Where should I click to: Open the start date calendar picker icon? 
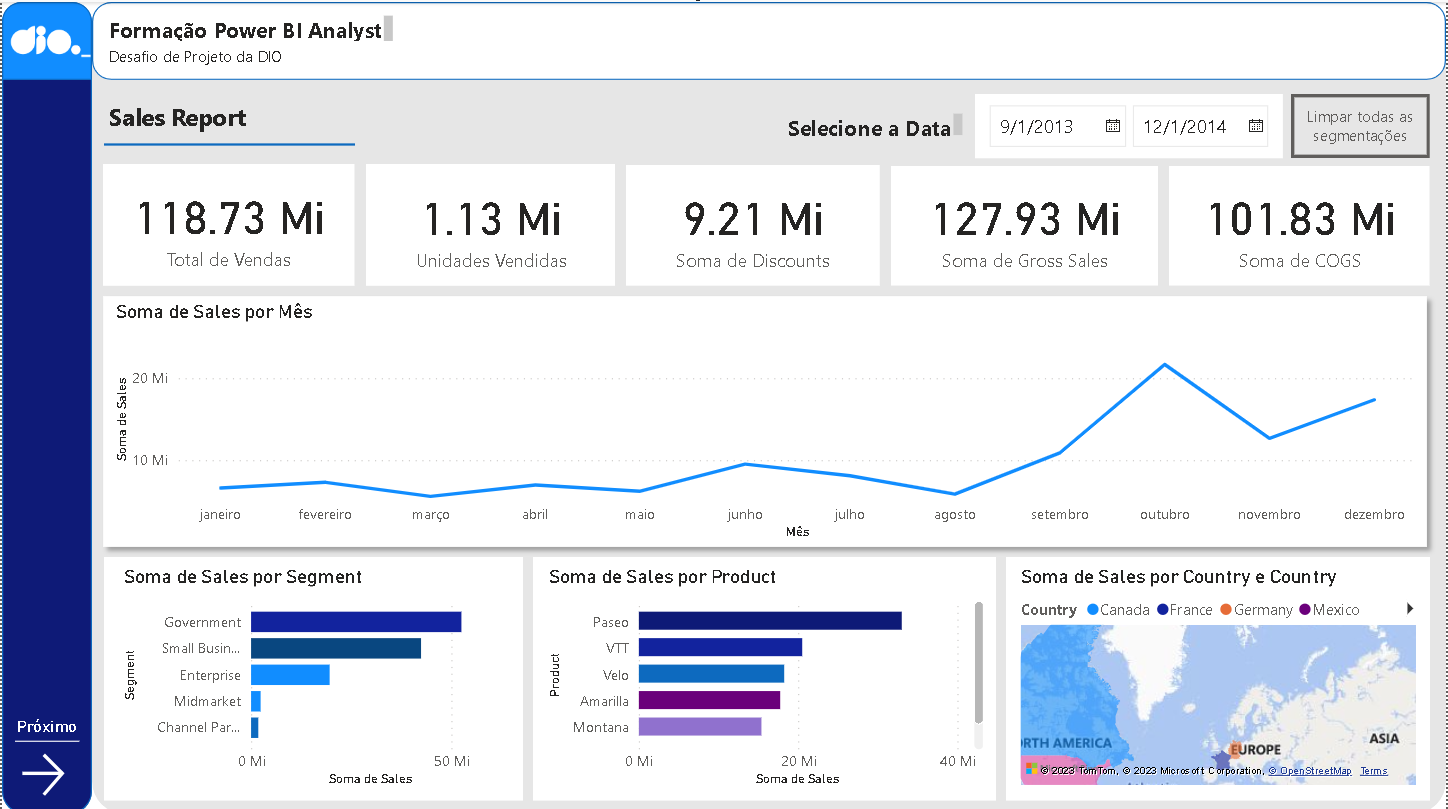click(1112, 126)
